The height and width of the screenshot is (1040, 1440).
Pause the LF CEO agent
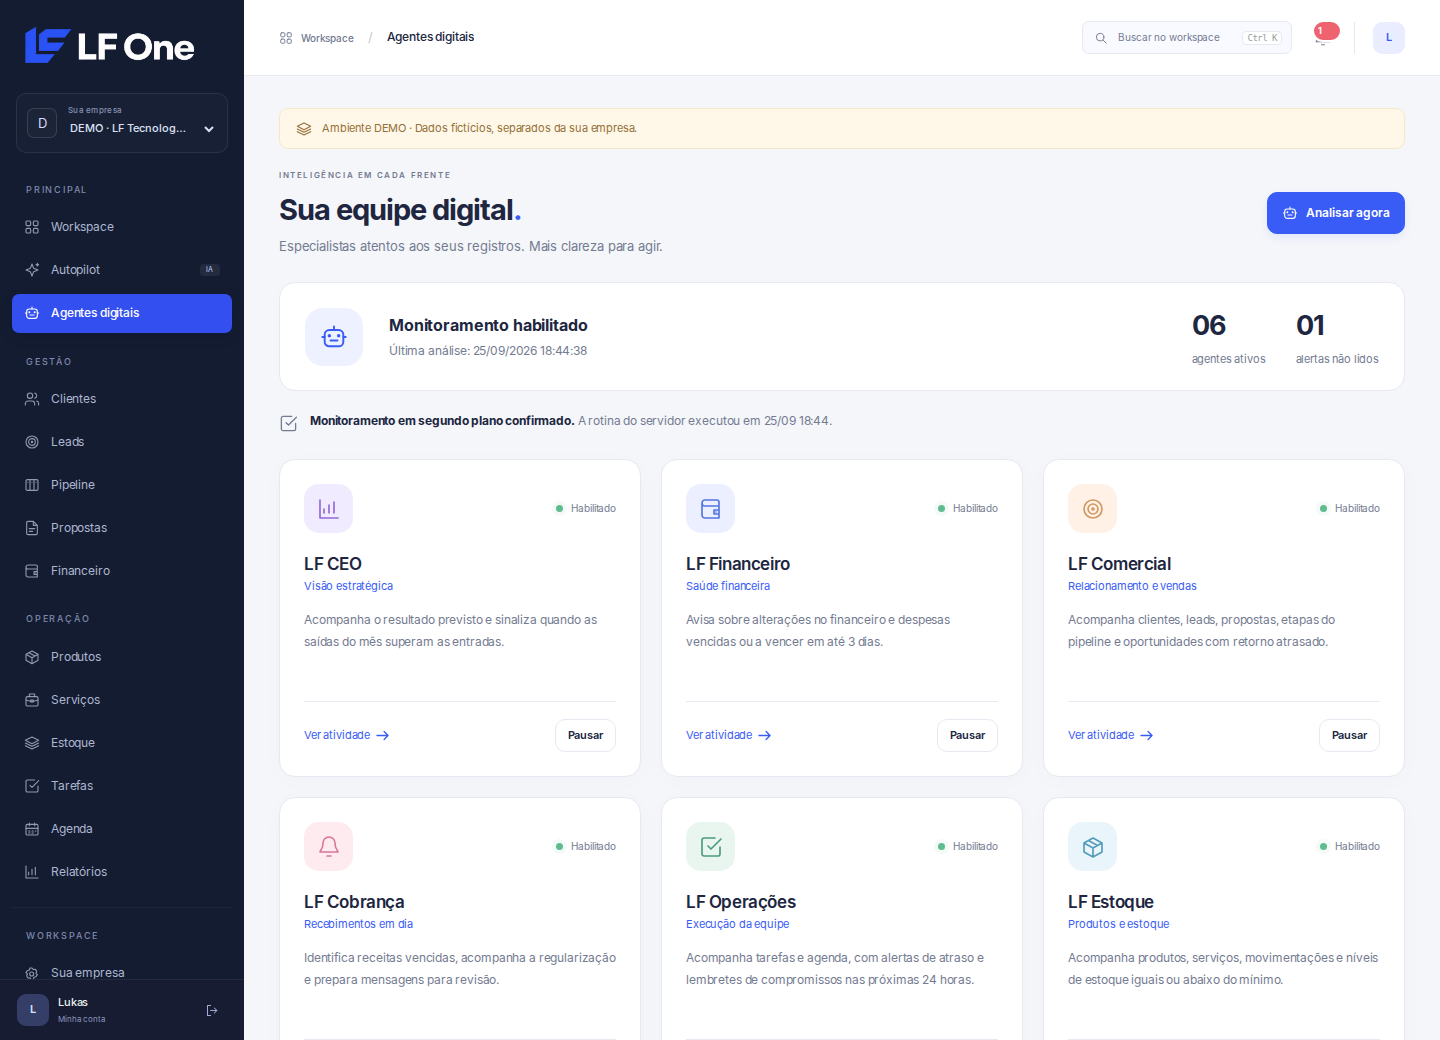585,735
